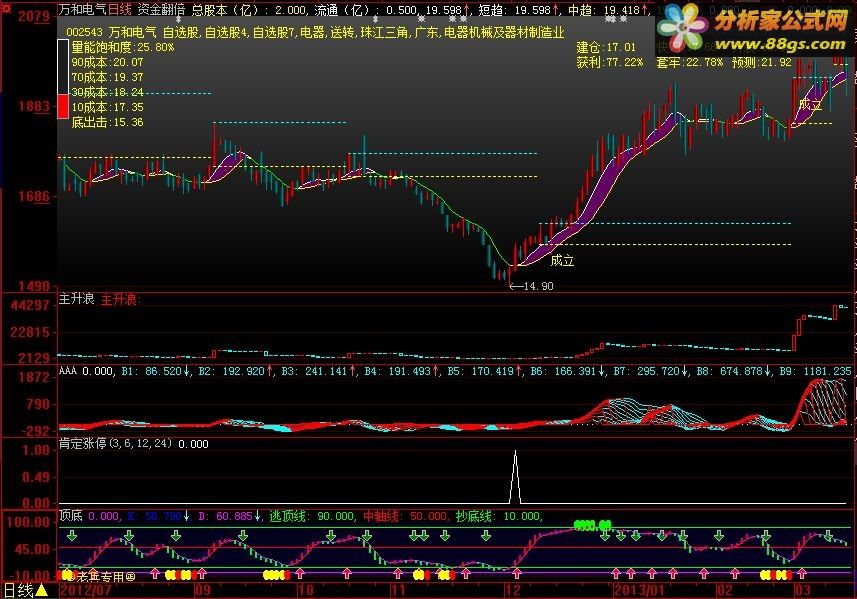The width and height of the screenshot is (857, 599).
Task: Click the 底出击:15.36 line
Action: (108, 122)
